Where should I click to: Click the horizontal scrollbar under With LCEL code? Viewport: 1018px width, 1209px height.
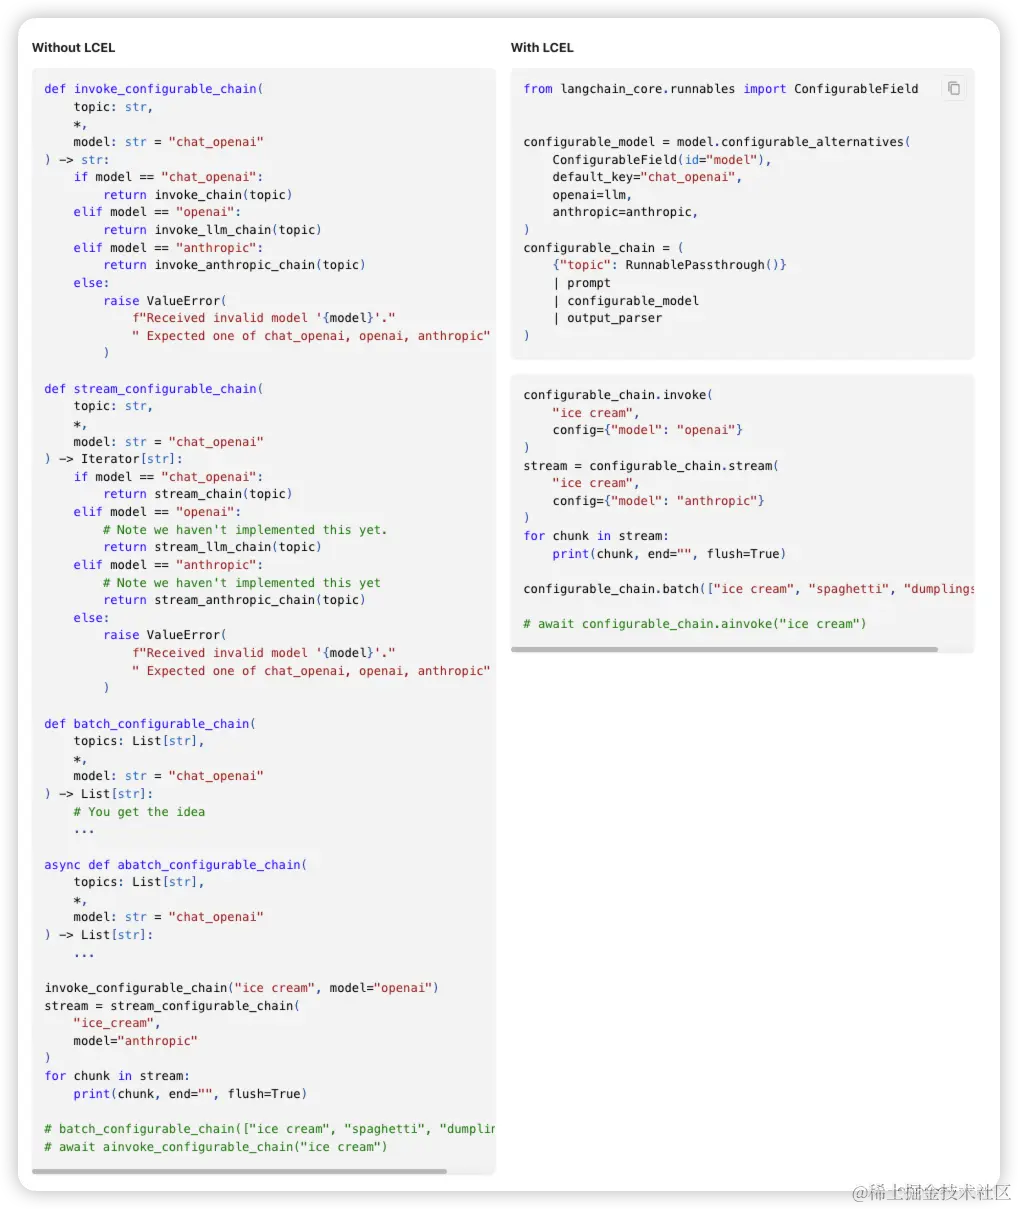(x=724, y=649)
